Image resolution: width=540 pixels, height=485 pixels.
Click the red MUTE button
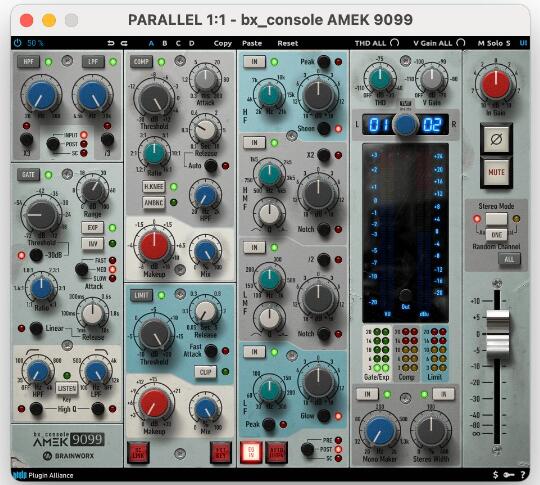click(x=496, y=172)
